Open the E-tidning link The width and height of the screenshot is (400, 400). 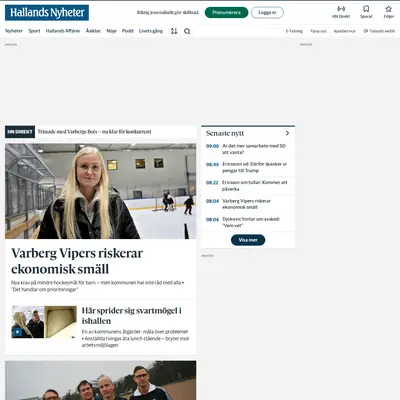[x=294, y=31]
